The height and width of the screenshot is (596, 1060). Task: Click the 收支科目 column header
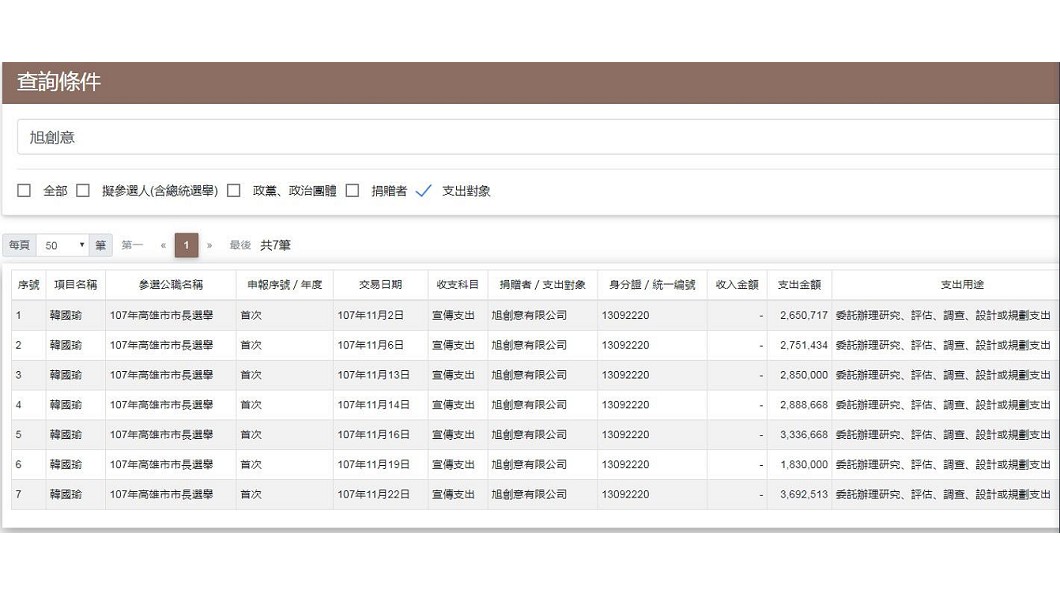pos(458,285)
